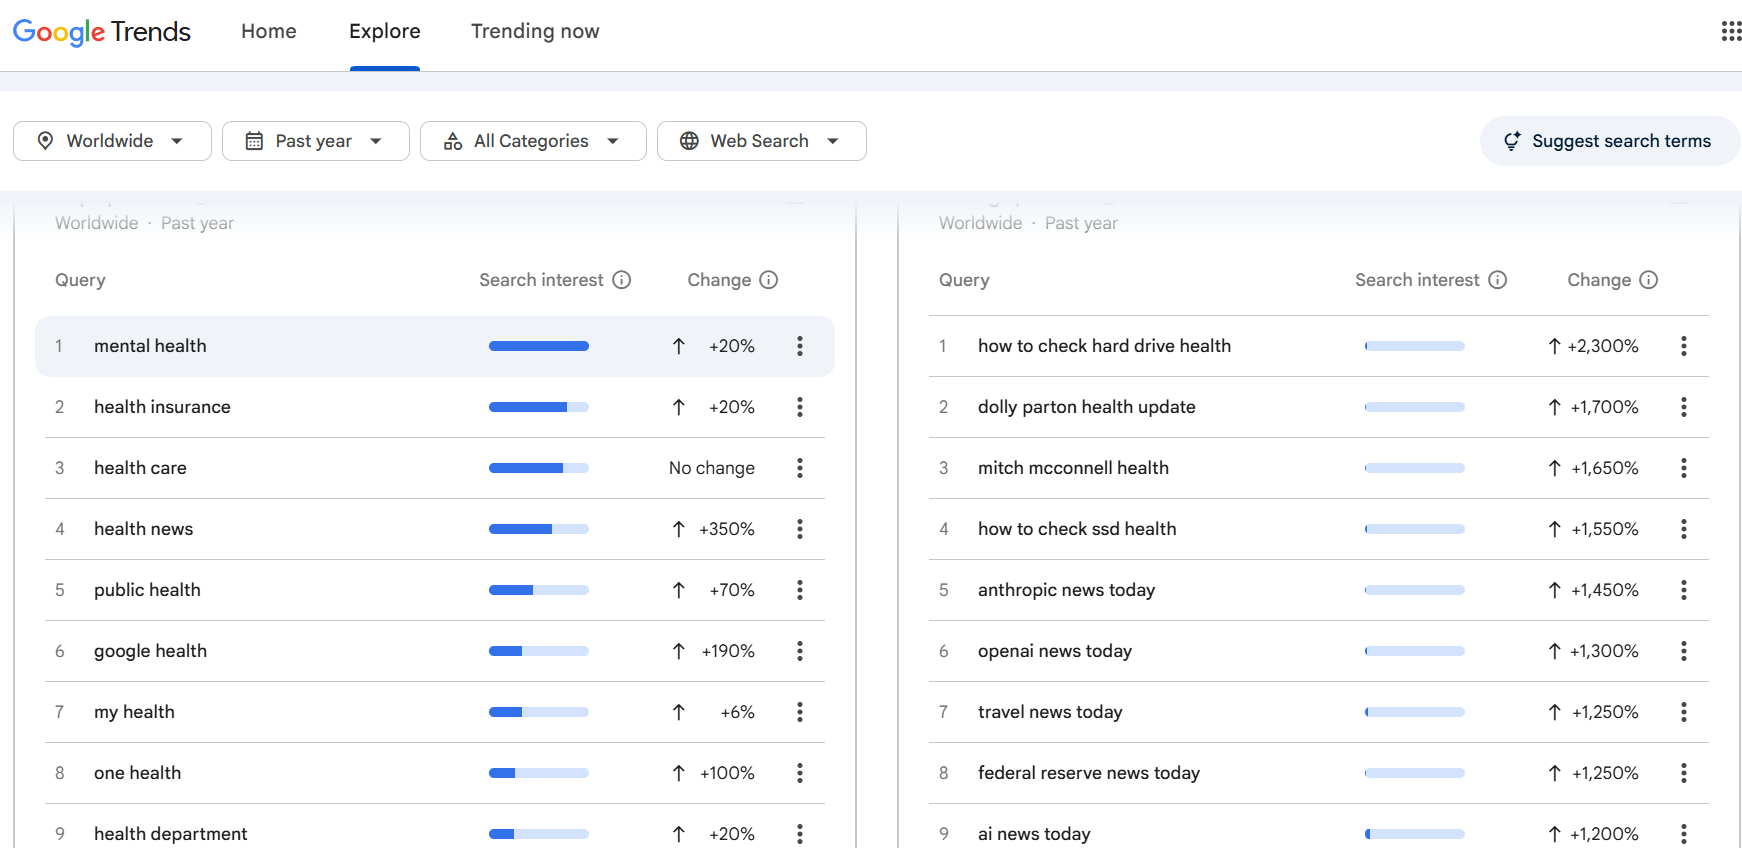Viewport: 1742px width, 848px height.
Task: Click Suggest search terms button
Action: [1610, 141]
